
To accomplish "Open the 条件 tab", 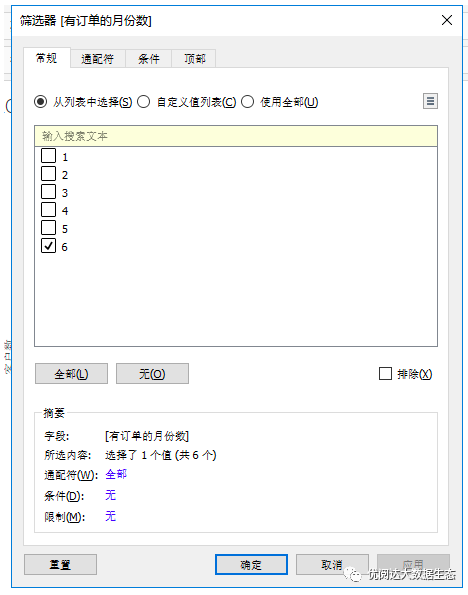I will click(x=148, y=59).
